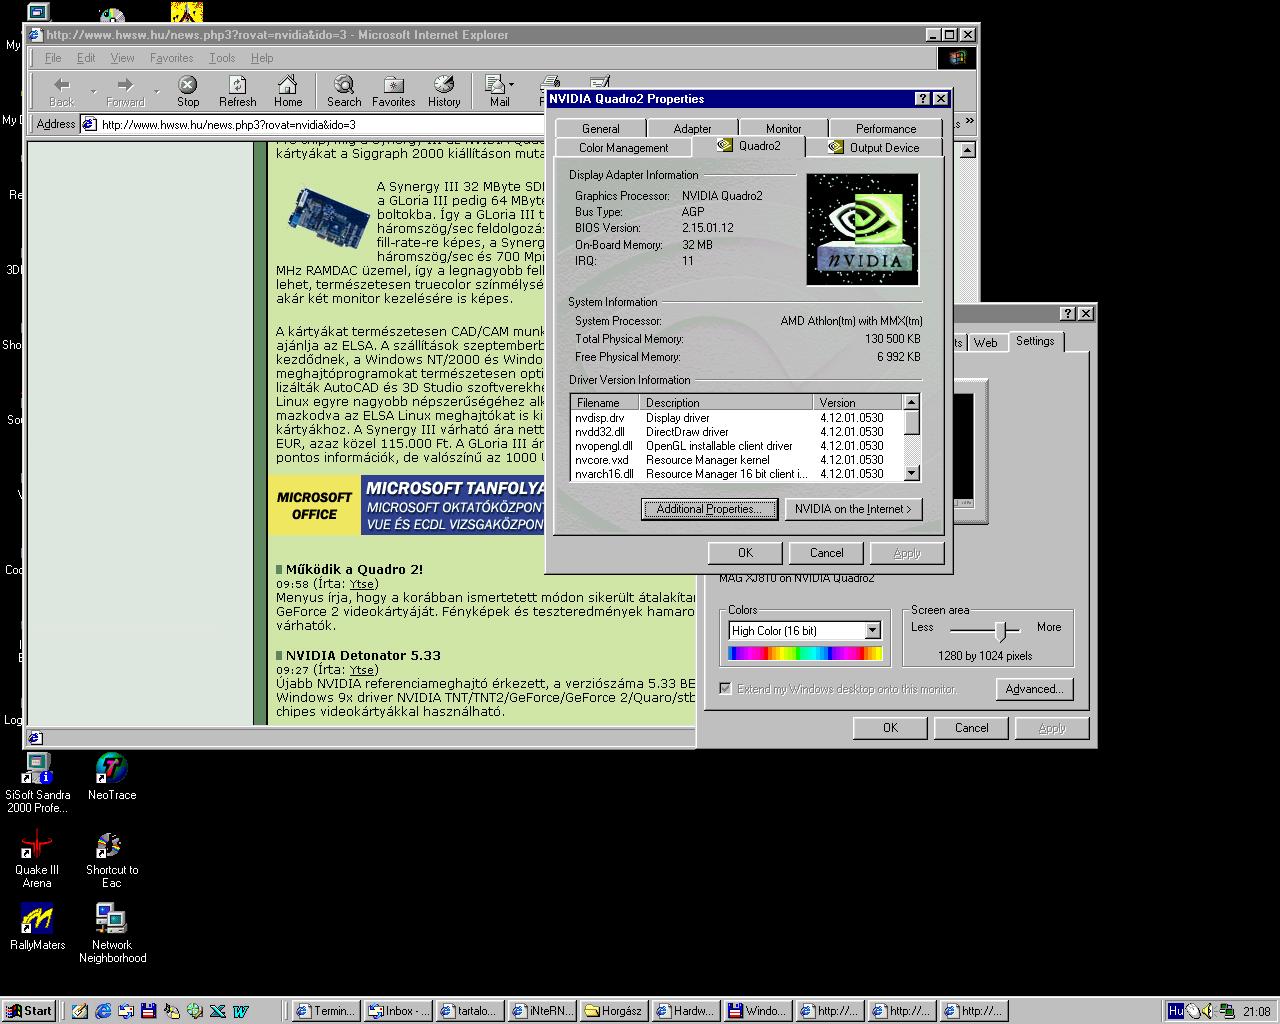Viewport: 1280px width, 1024px height.
Task: Switch to the General tab
Action: click(600, 129)
